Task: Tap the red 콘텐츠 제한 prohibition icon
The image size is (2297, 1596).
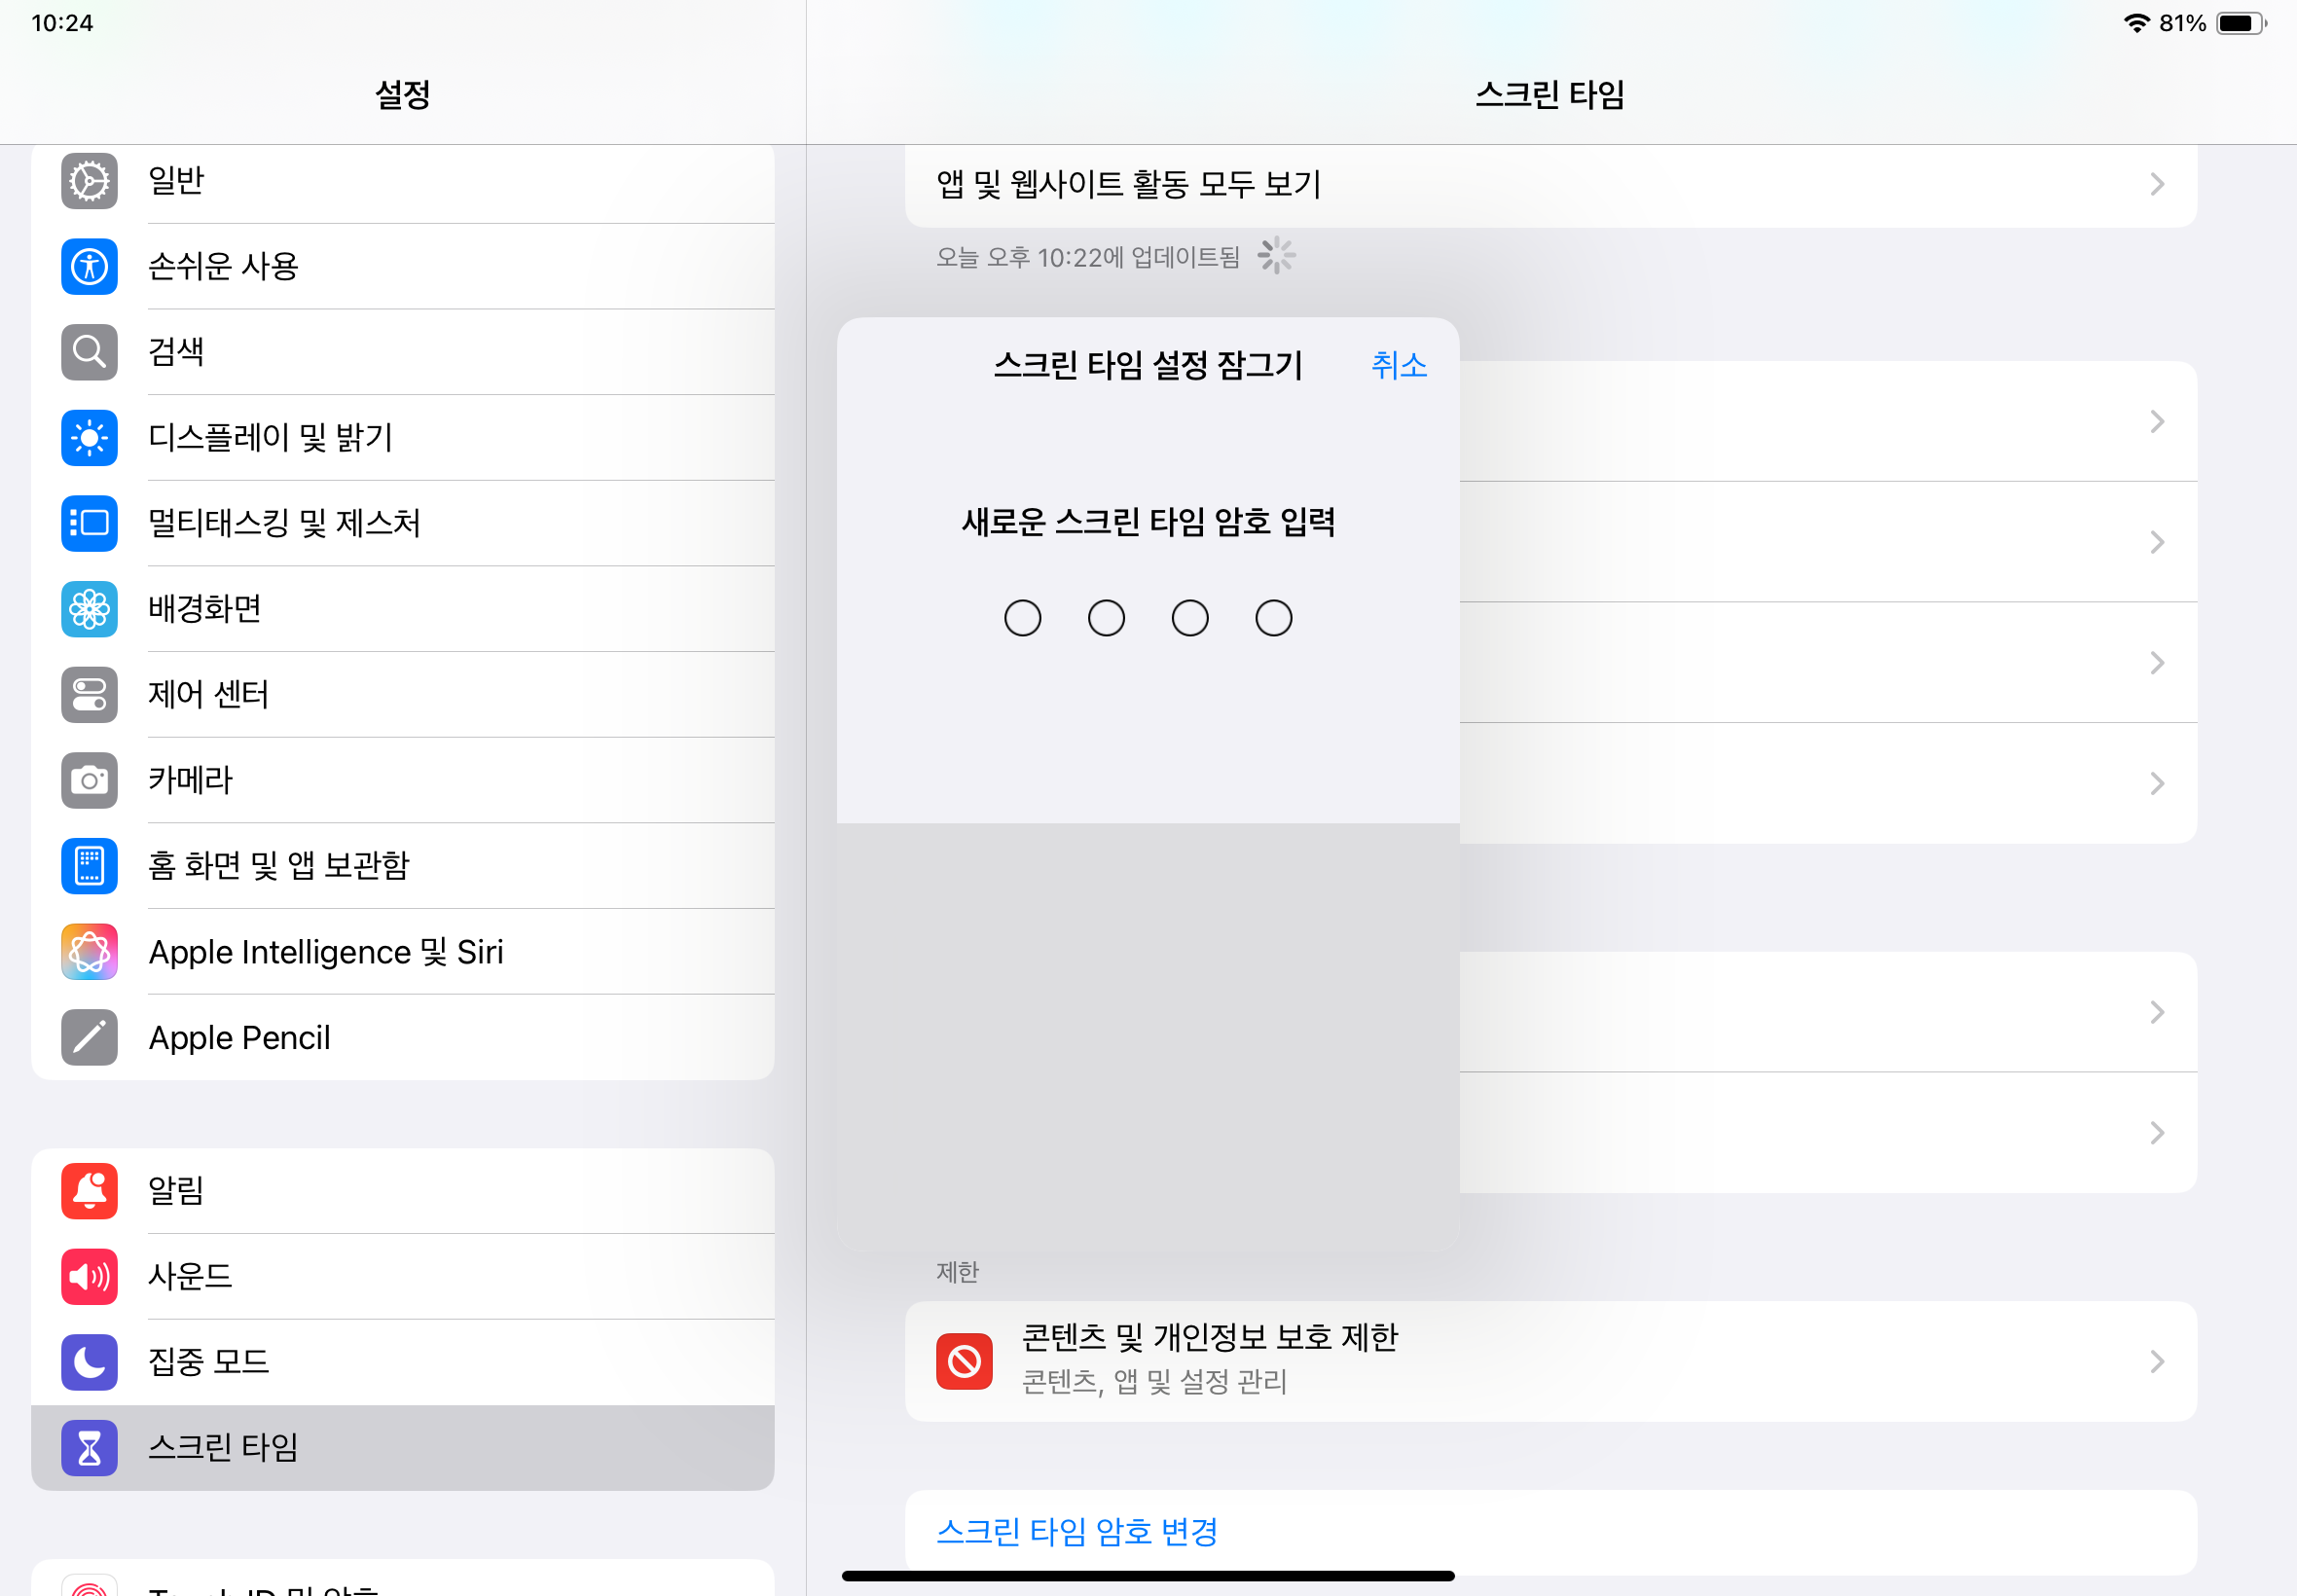Action: click(x=964, y=1361)
